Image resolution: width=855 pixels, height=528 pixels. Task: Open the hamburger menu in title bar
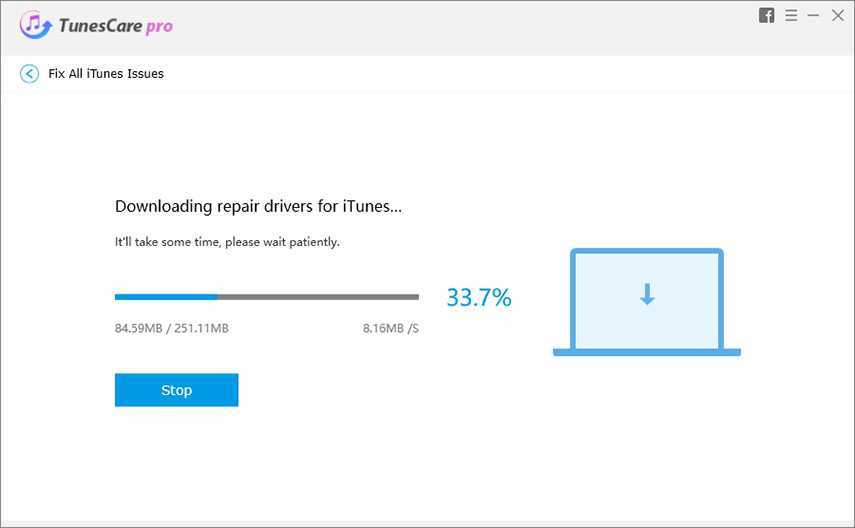(x=791, y=16)
